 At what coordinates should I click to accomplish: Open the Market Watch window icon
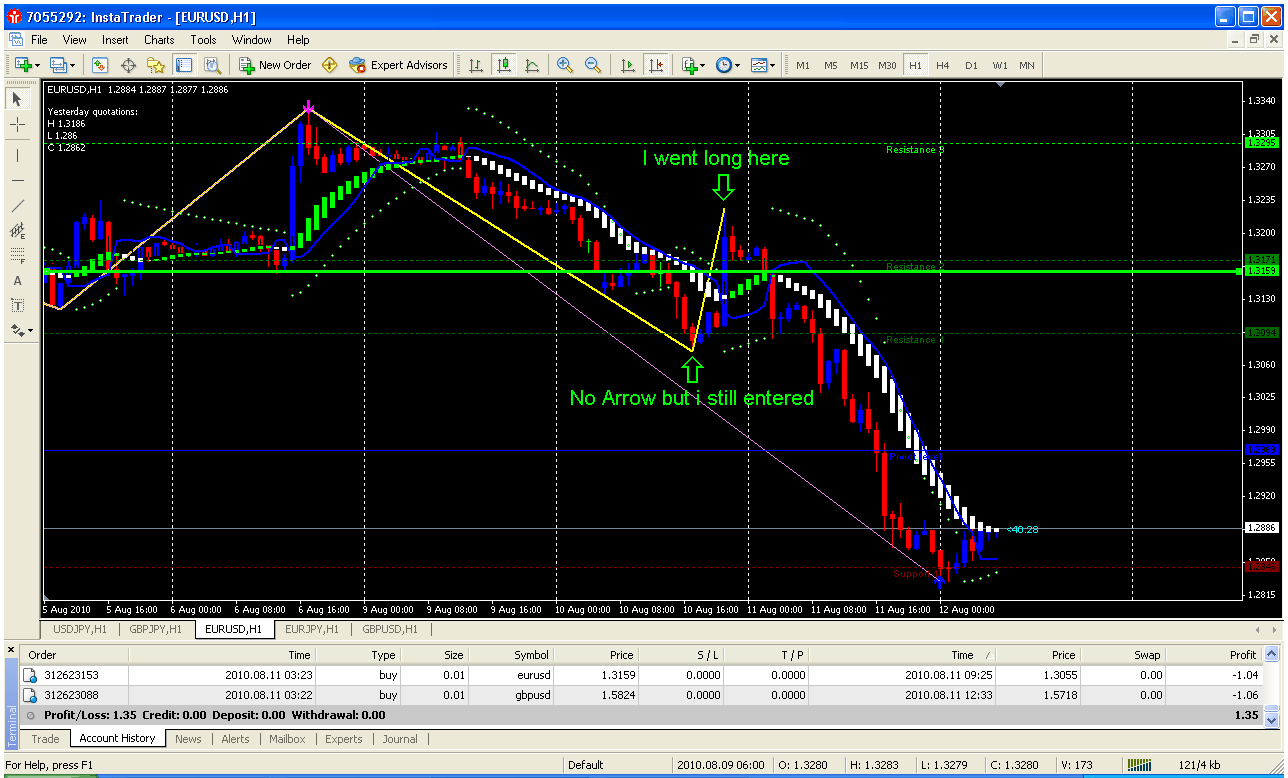tap(100, 65)
